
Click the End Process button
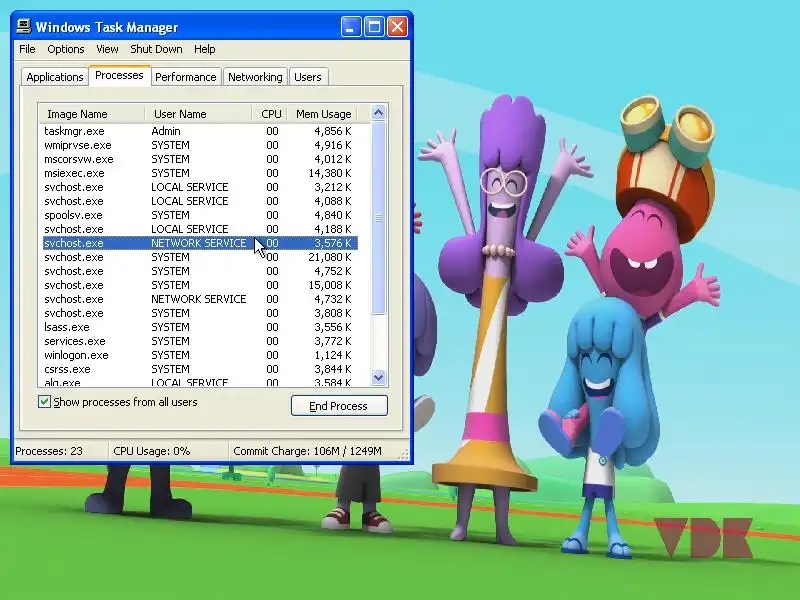point(339,406)
